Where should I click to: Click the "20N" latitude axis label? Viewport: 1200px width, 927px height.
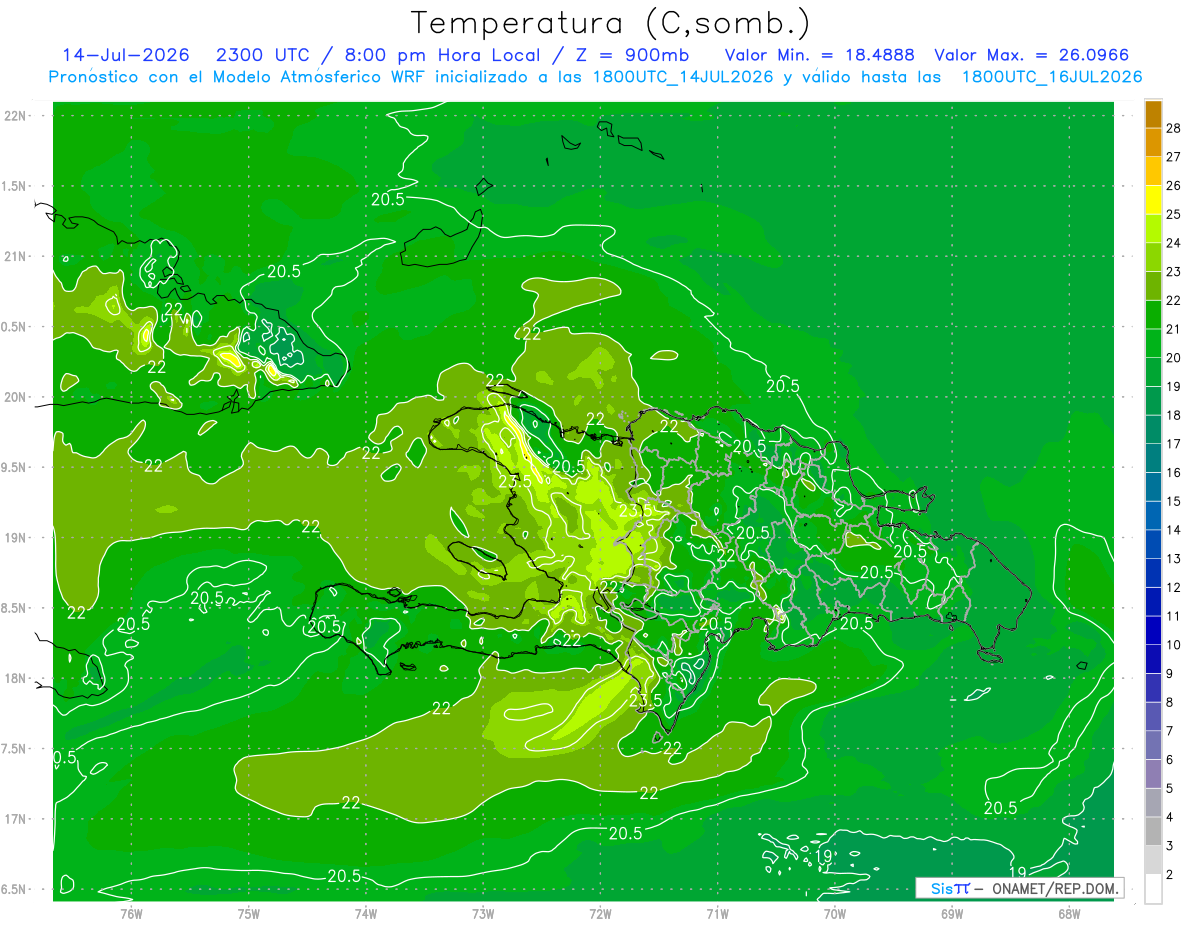click(15, 397)
